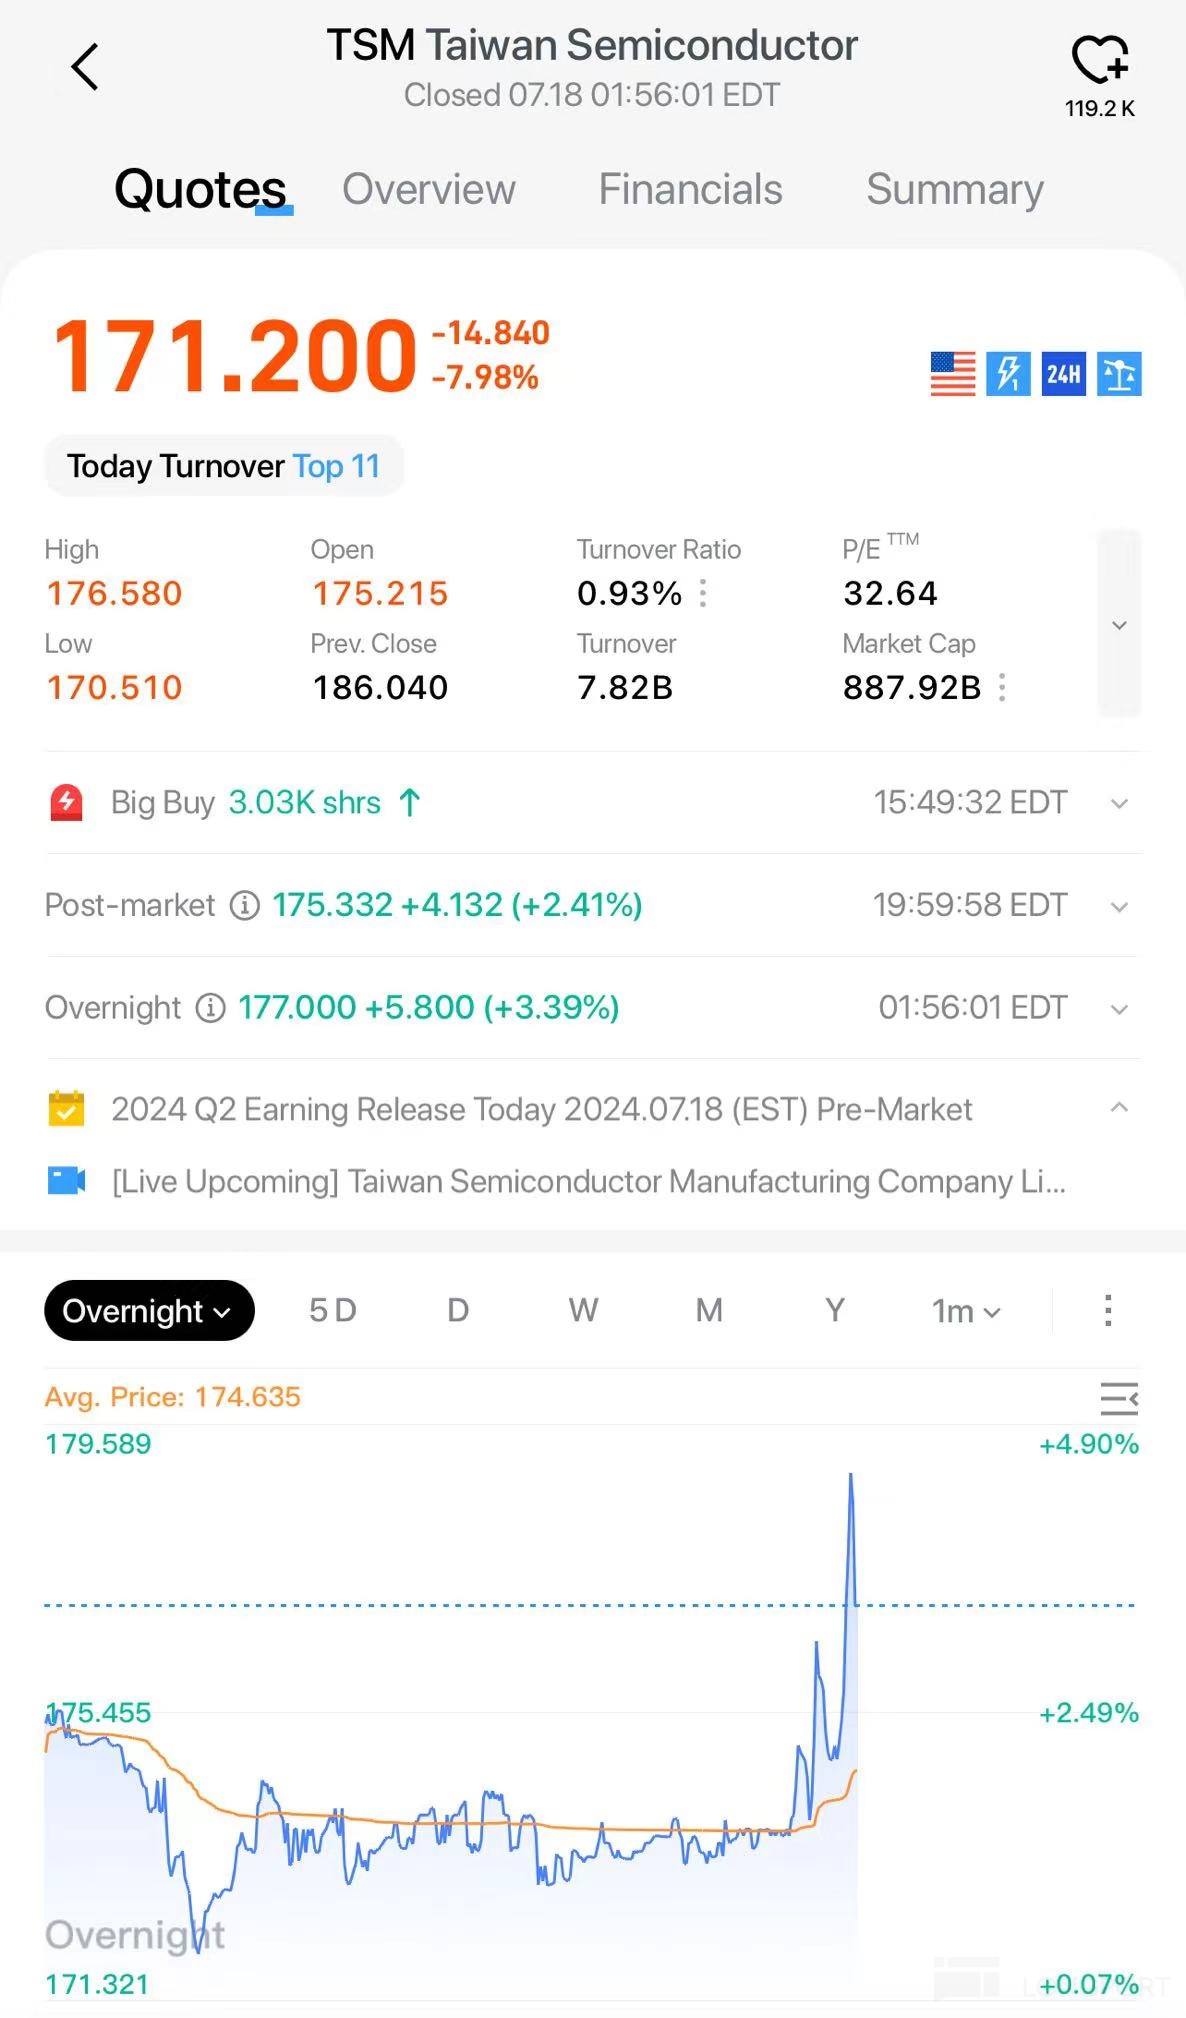1186x2018 pixels.
Task: Expand the Post-market row
Action: [1119, 906]
